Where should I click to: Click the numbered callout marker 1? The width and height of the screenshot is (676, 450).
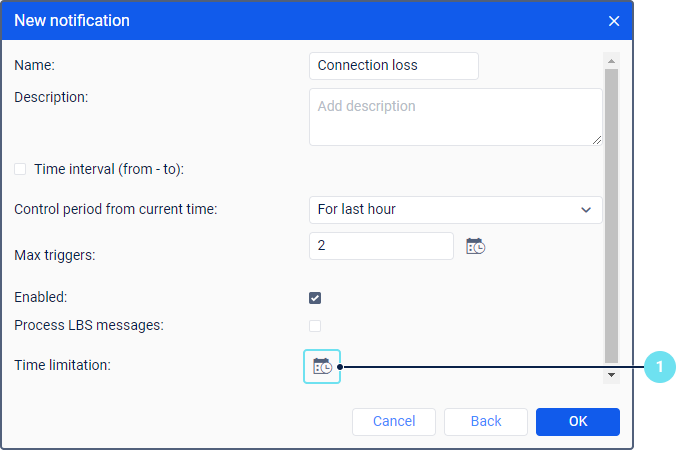pos(660,368)
